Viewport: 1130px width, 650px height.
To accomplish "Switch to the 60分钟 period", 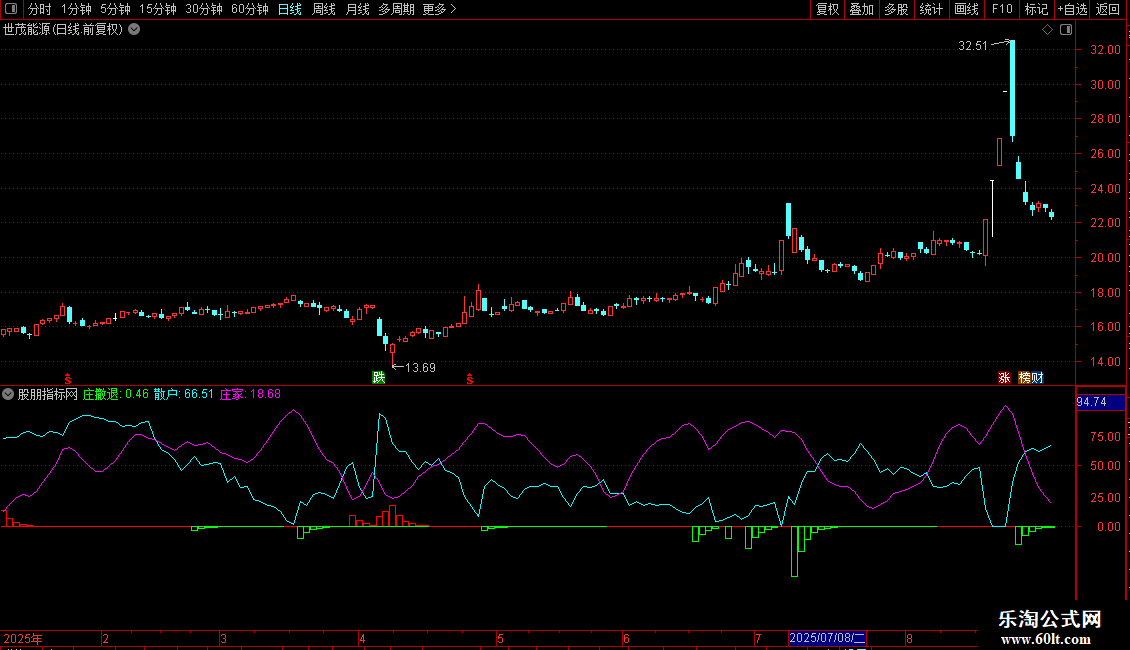I will point(249,9).
